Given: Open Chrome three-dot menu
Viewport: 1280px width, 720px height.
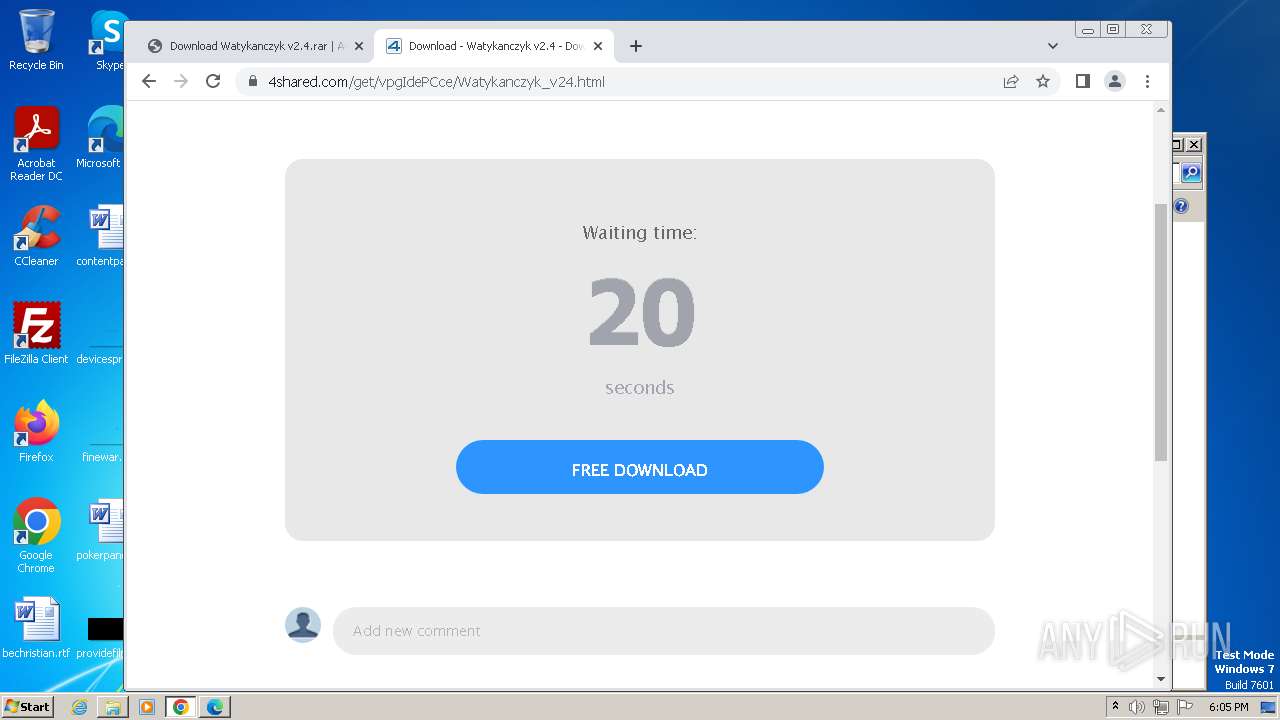Looking at the screenshot, I should pos(1147,81).
